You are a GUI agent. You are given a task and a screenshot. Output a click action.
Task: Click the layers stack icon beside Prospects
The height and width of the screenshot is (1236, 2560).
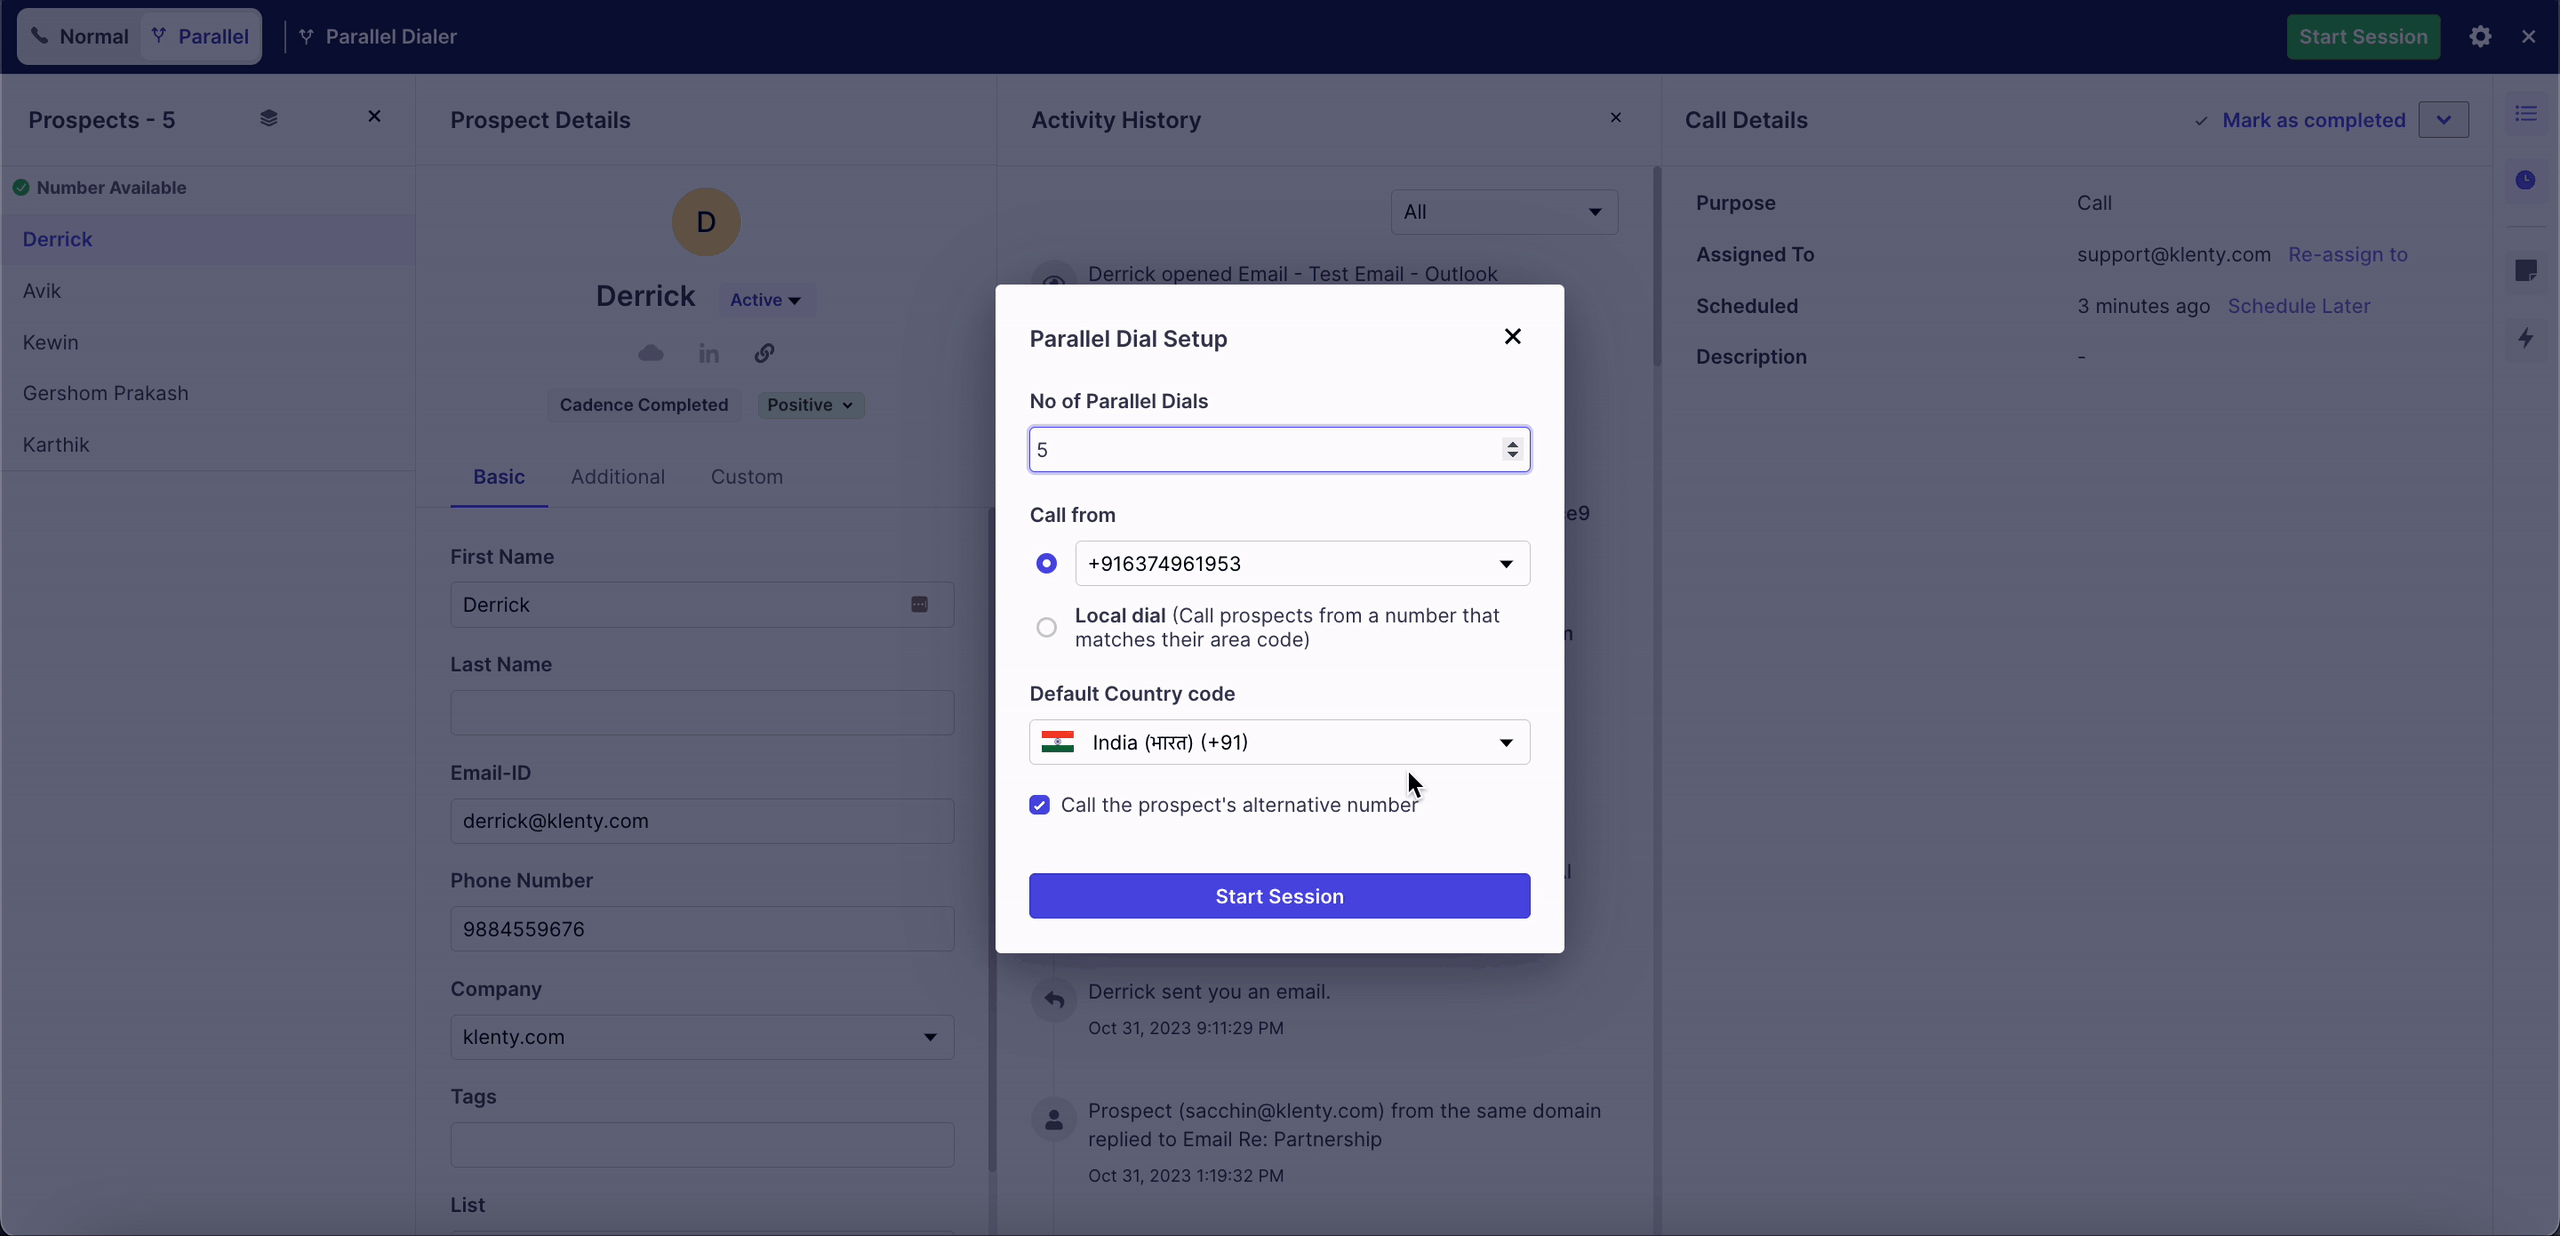(x=268, y=118)
